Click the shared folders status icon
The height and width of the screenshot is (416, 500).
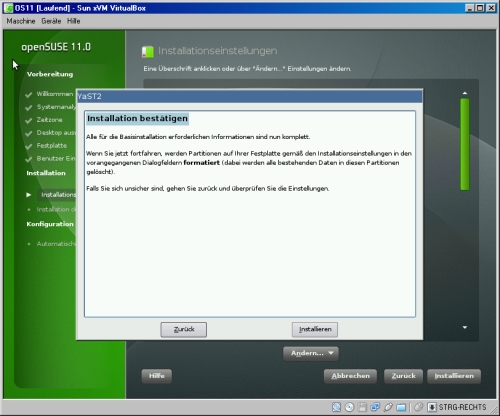401,407
